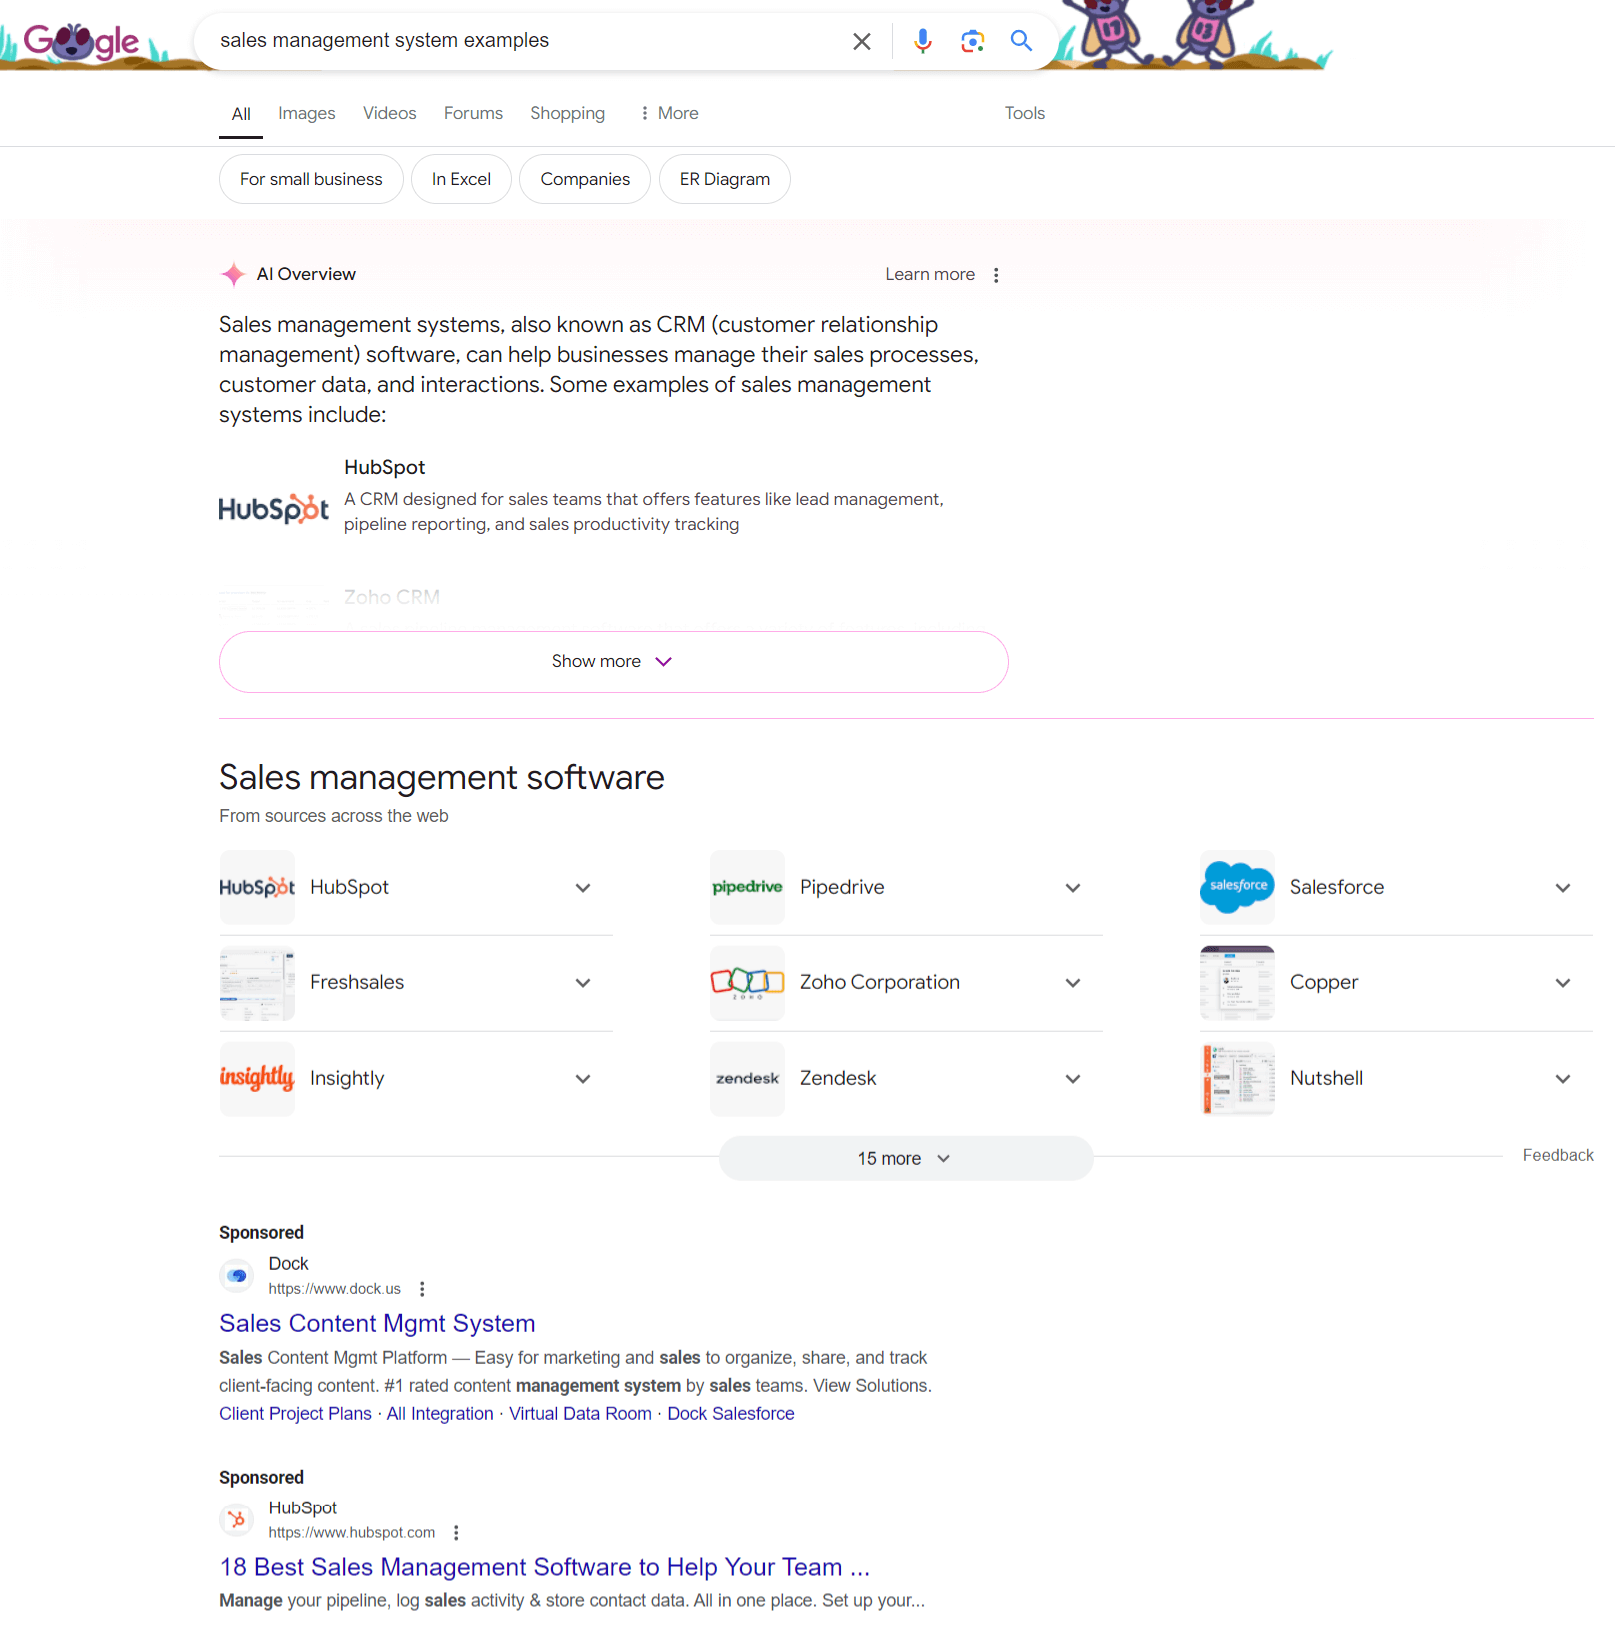Click the Pipedrive name in software list
The height and width of the screenshot is (1640, 1615).
[842, 887]
